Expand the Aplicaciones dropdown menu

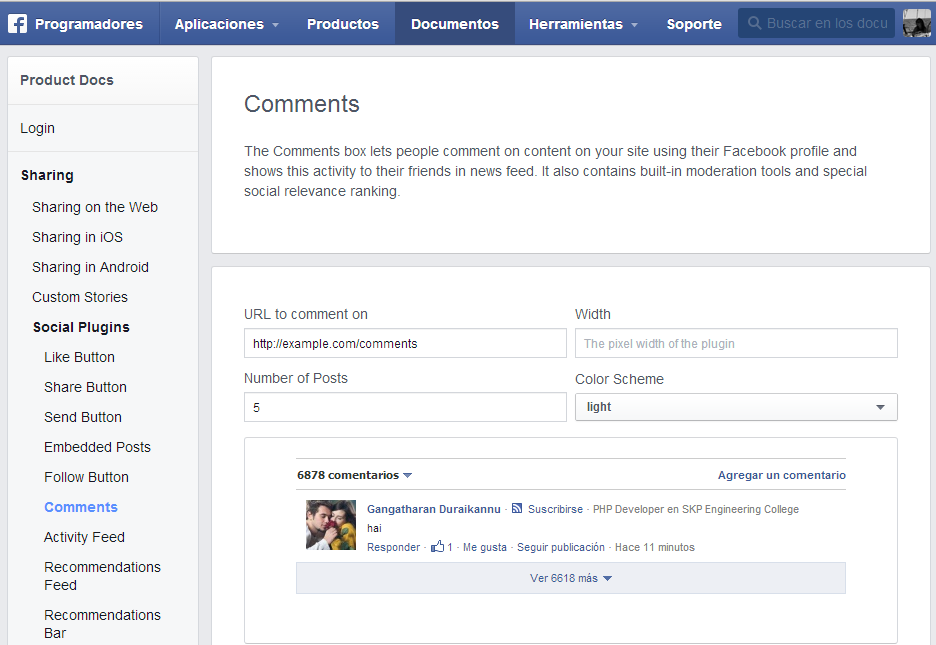[x=226, y=24]
